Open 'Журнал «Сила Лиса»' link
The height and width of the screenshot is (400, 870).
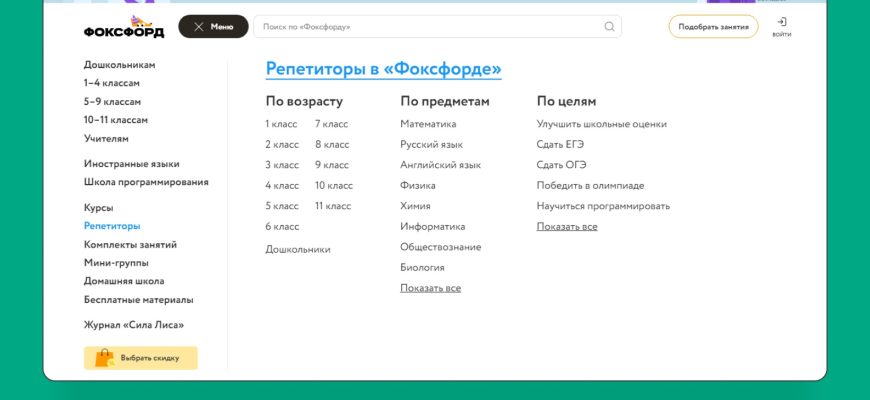coord(134,325)
